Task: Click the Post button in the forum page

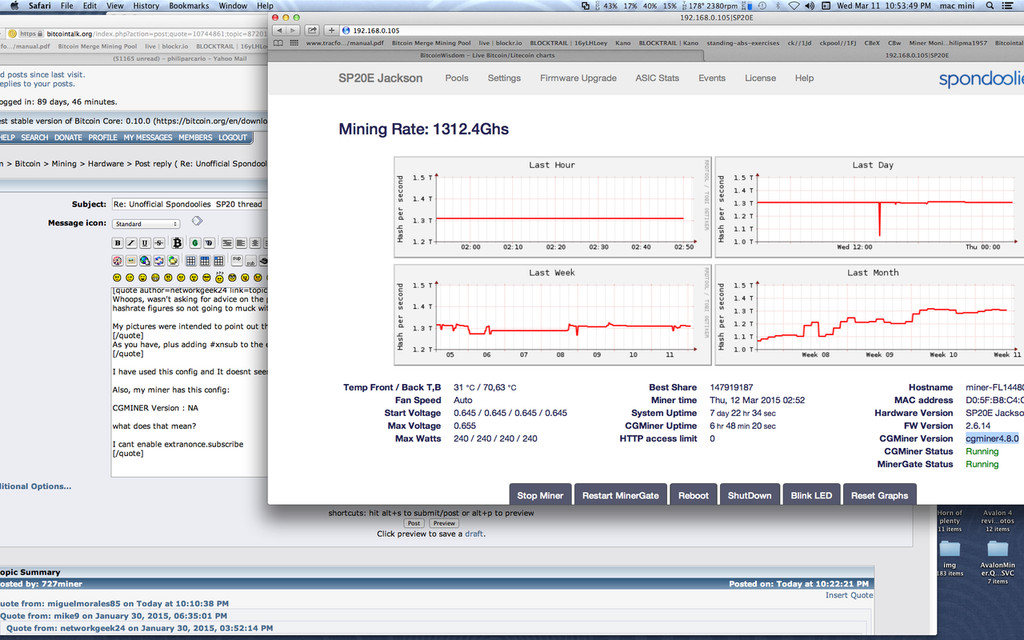Action: click(x=413, y=523)
